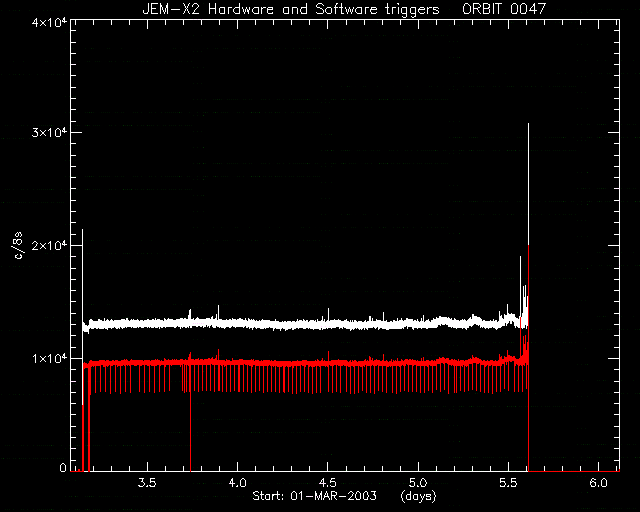Click the 'Start: 01-MAR-2003' axis caption
Screen dimensions: 640x512
click(x=314, y=496)
